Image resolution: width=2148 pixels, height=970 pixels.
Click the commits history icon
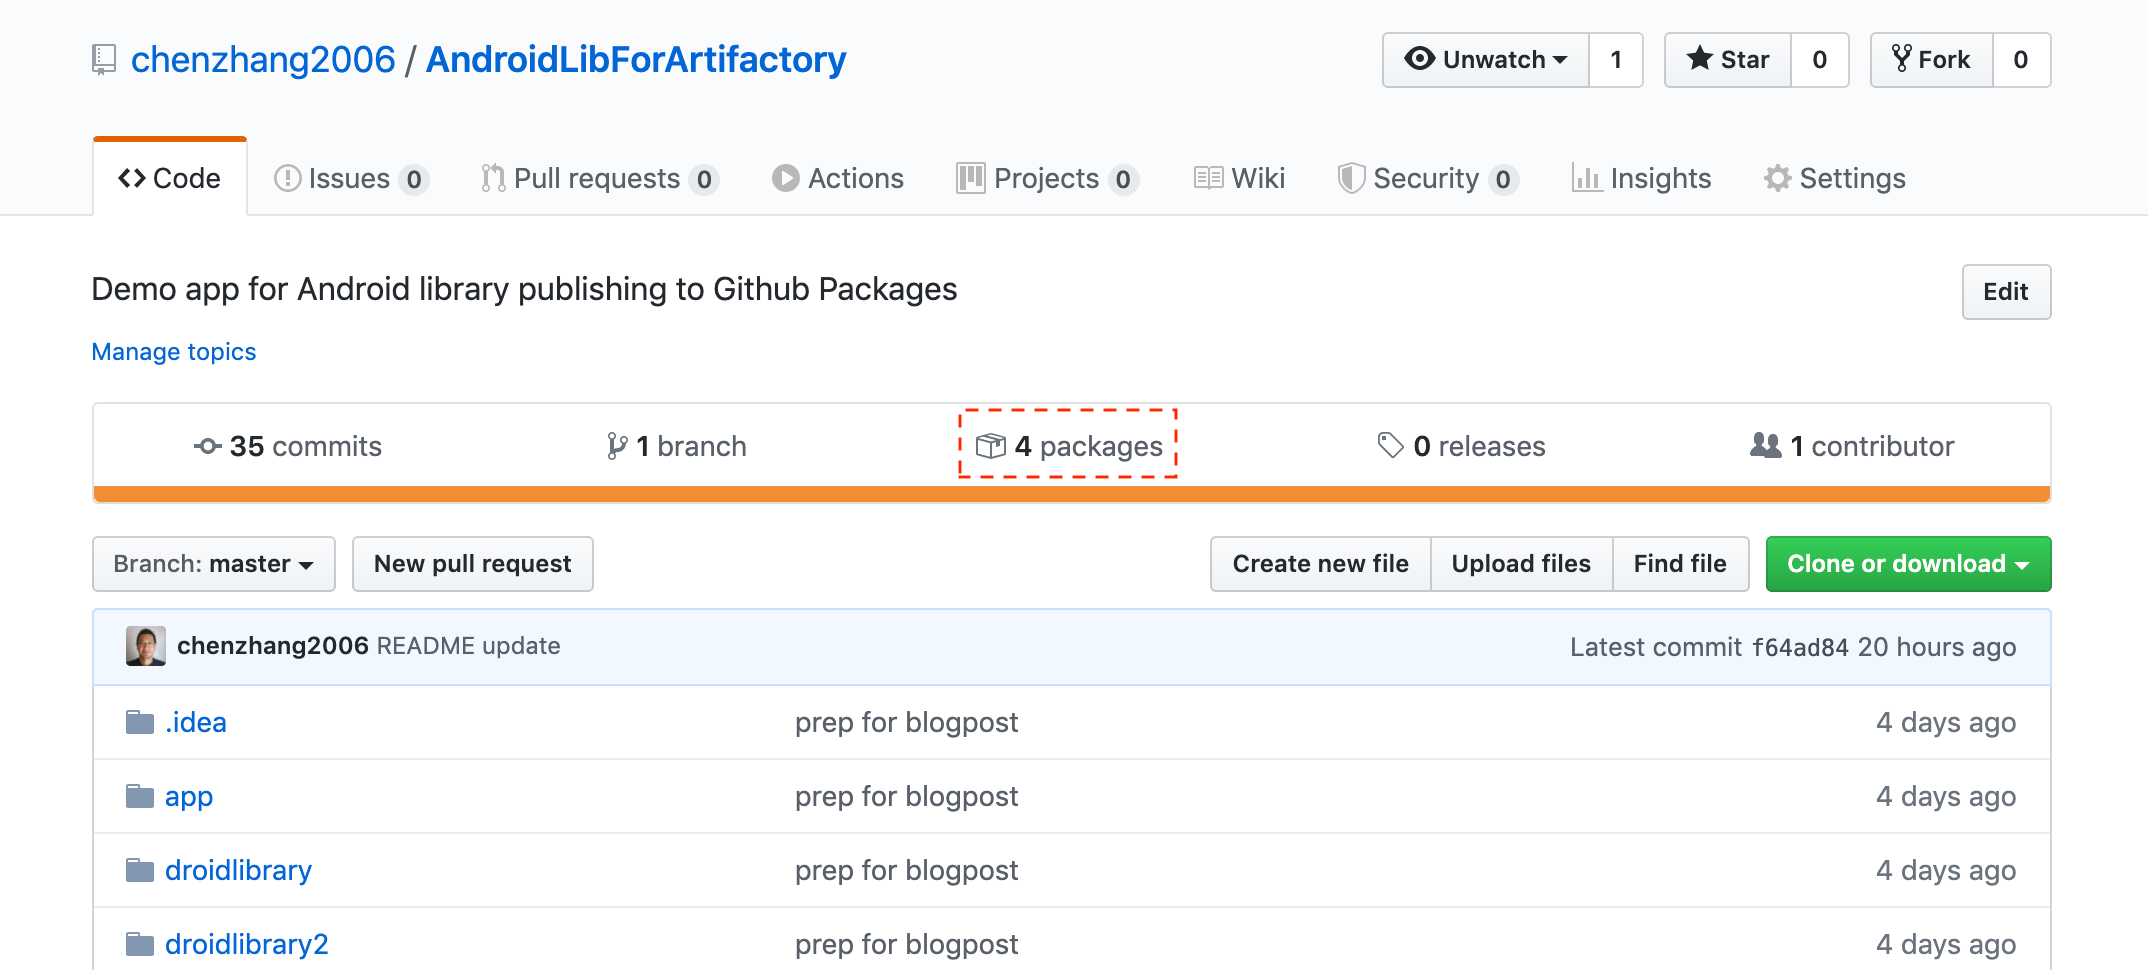point(207,446)
